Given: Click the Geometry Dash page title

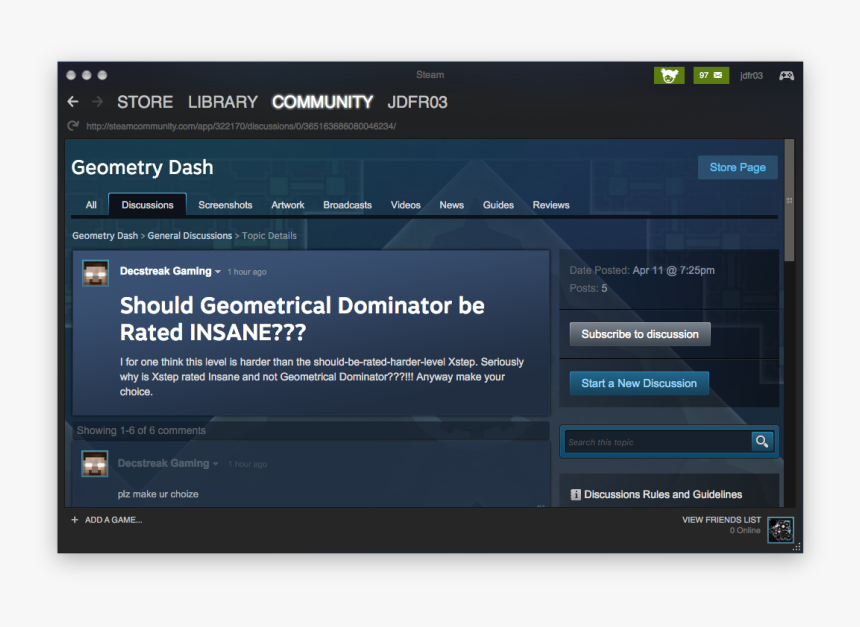Looking at the screenshot, I should [x=142, y=167].
